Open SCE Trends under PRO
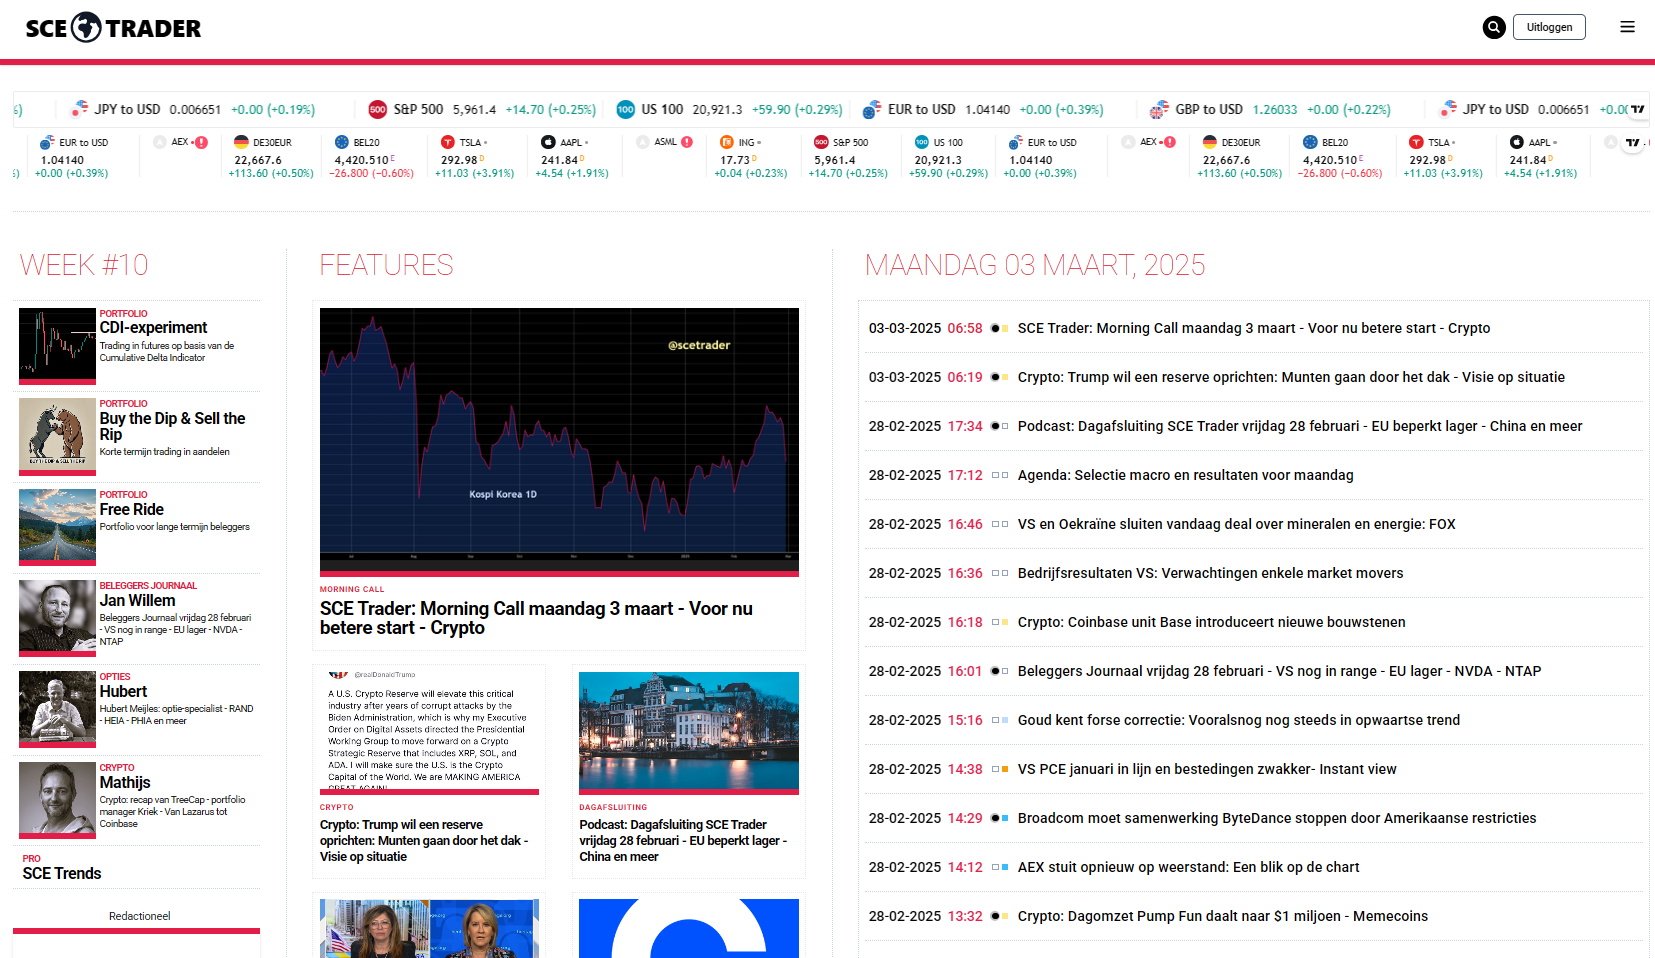Image resolution: width=1655 pixels, height=958 pixels. click(61, 873)
